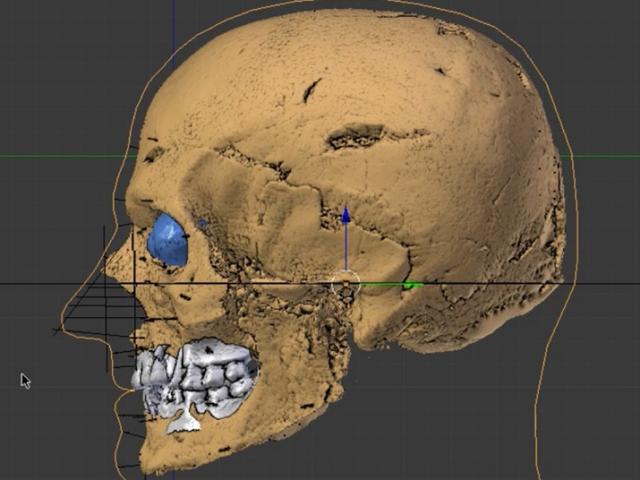
Task: Select the blue eyeball sphere
Action: (168, 242)
